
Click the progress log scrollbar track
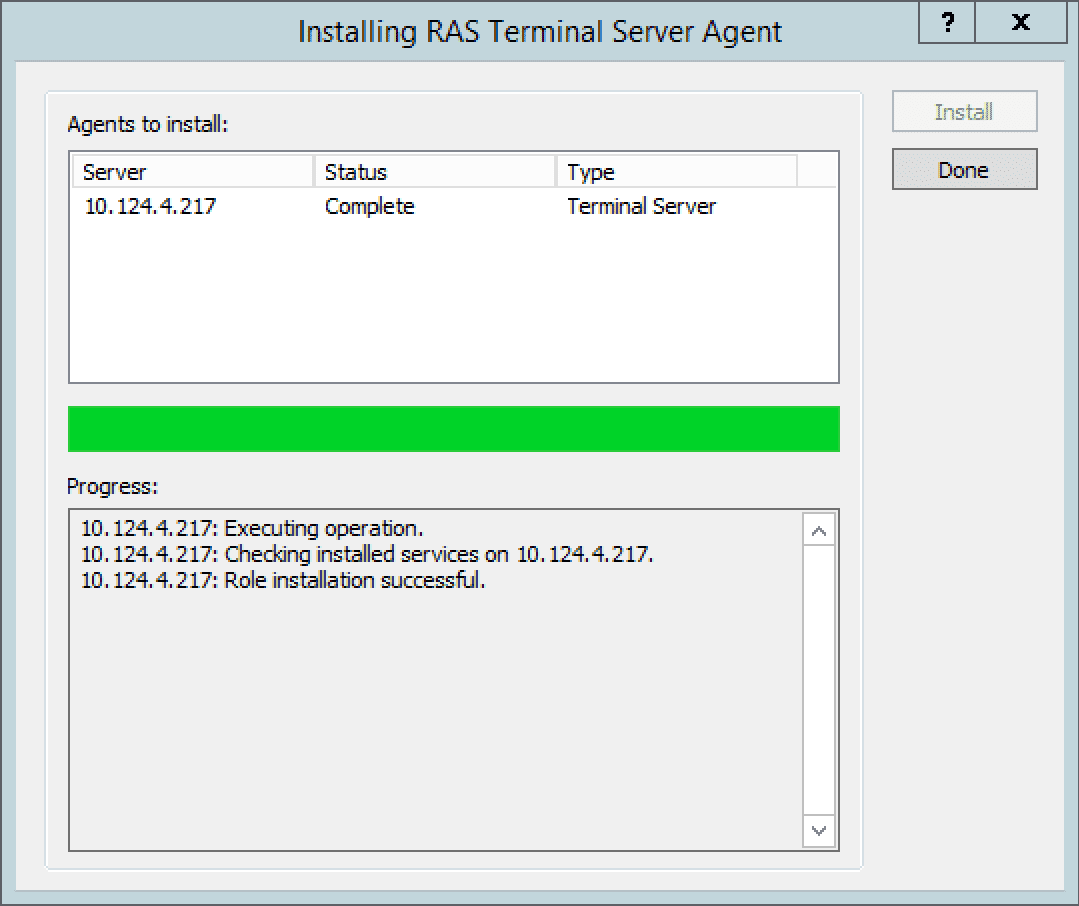(x=819, y=680)
